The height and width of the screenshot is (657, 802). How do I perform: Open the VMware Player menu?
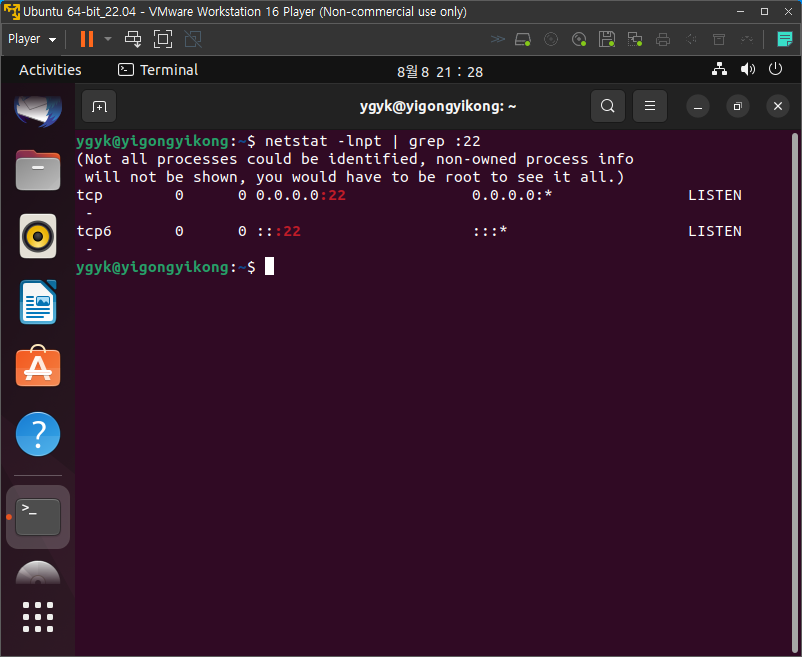32,39
